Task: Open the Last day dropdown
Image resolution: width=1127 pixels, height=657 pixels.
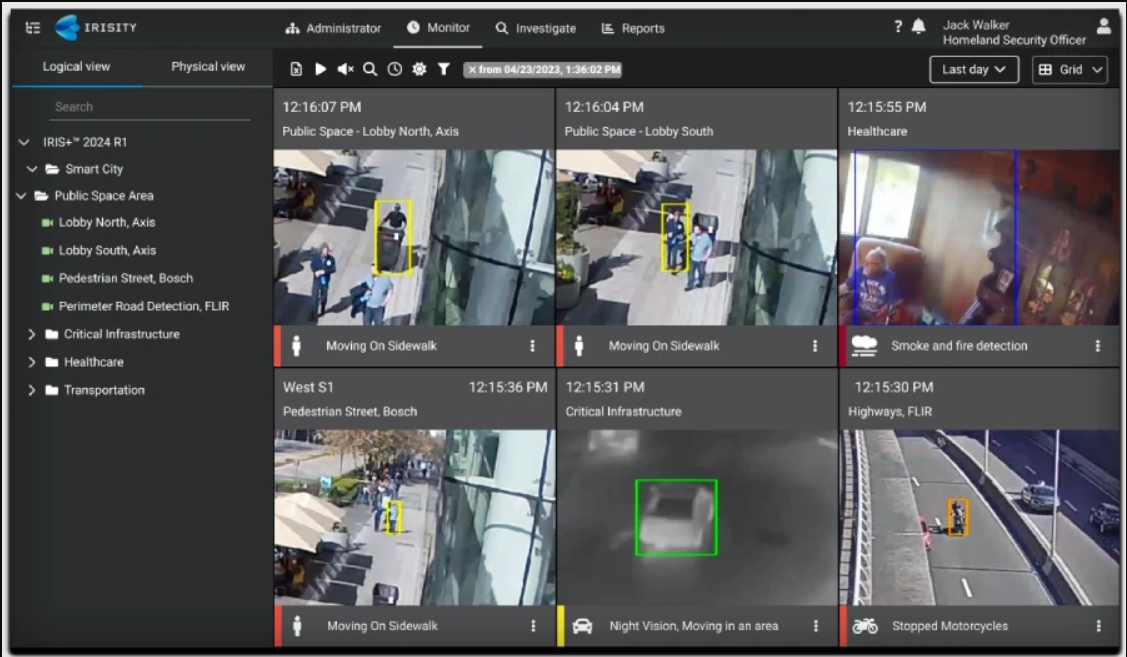Action: point(974,70)
